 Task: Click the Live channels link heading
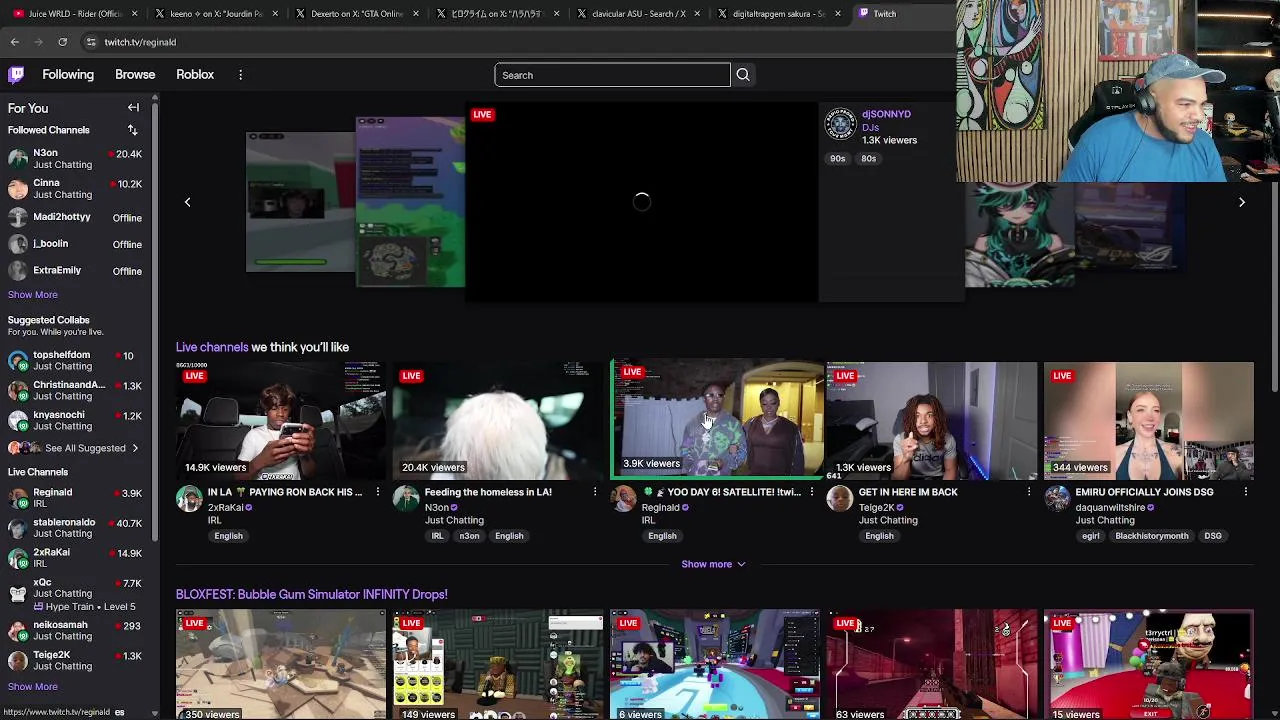pyautogui.click(x=212, y=347)
